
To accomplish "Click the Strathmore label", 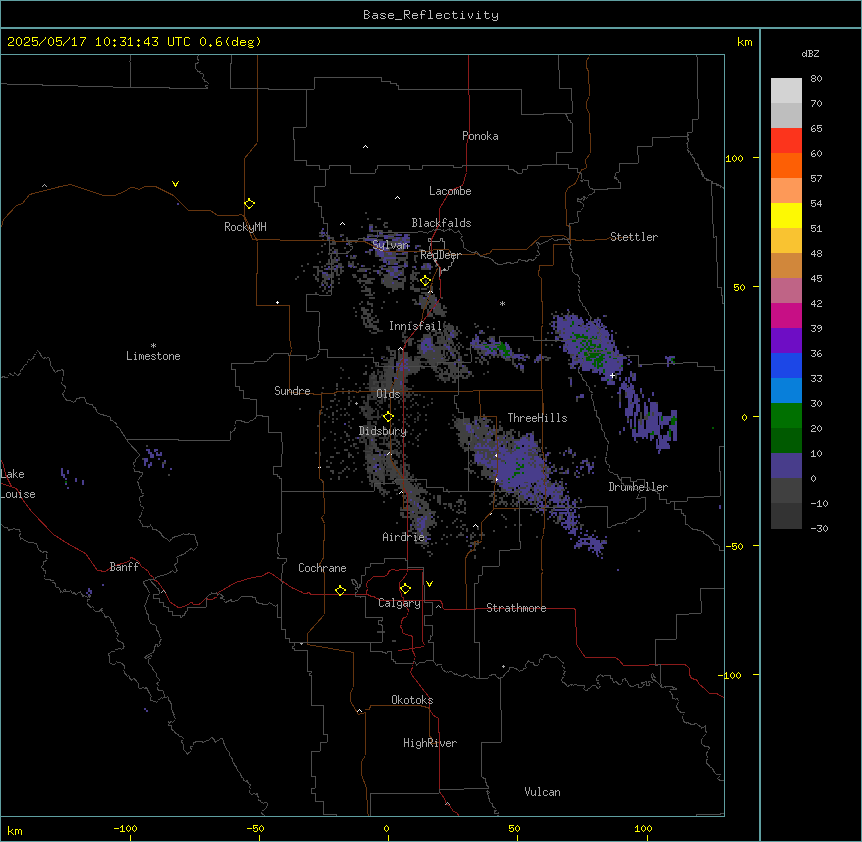I will click(516, 608).
